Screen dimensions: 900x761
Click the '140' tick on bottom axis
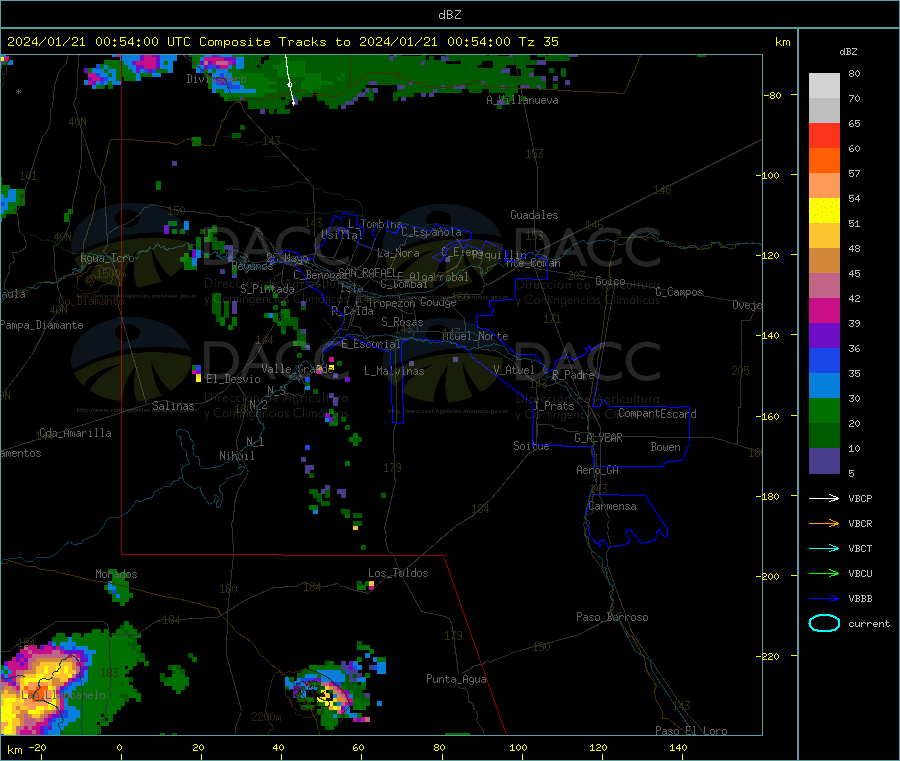pos(678,747)
